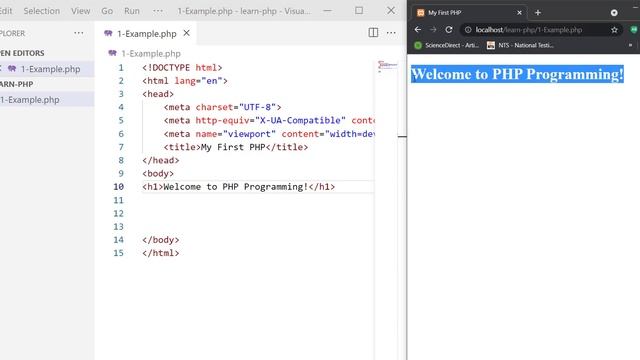Click the browser forward arrow
This screenshot has width=640, height=360.
click(x=433, y=29)
